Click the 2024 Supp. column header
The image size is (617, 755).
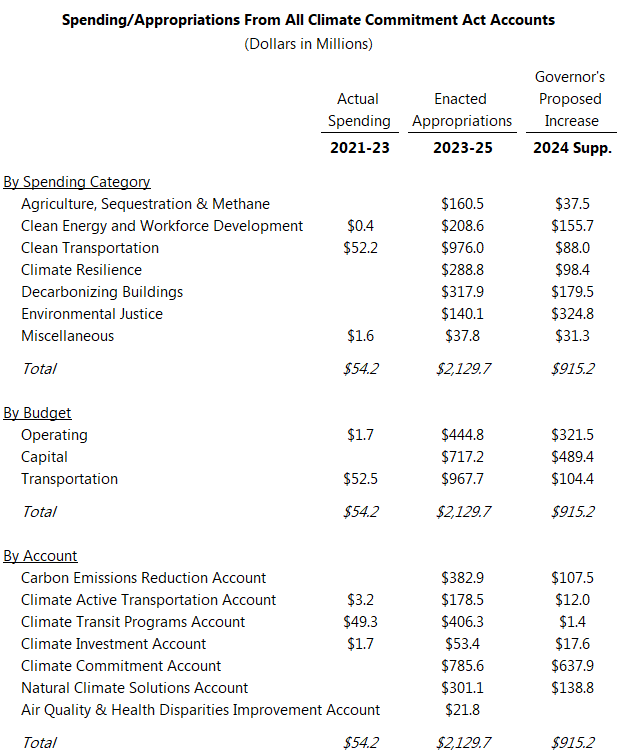tap(571, 148)
